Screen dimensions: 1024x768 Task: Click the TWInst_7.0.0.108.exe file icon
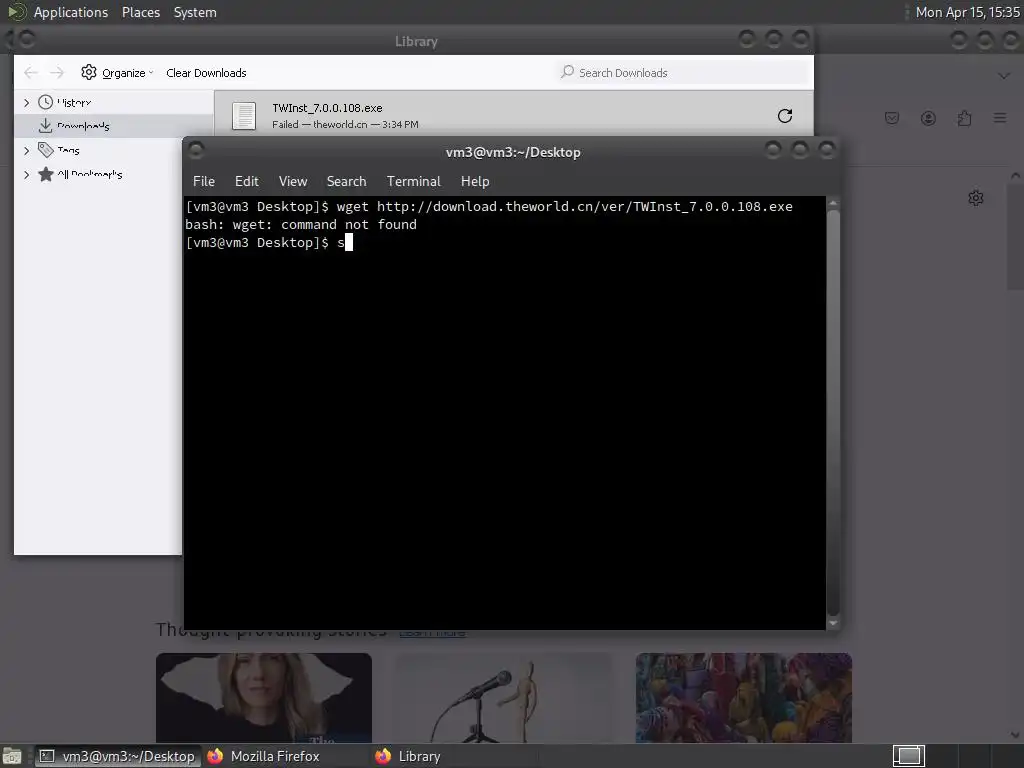pos(244,116)
